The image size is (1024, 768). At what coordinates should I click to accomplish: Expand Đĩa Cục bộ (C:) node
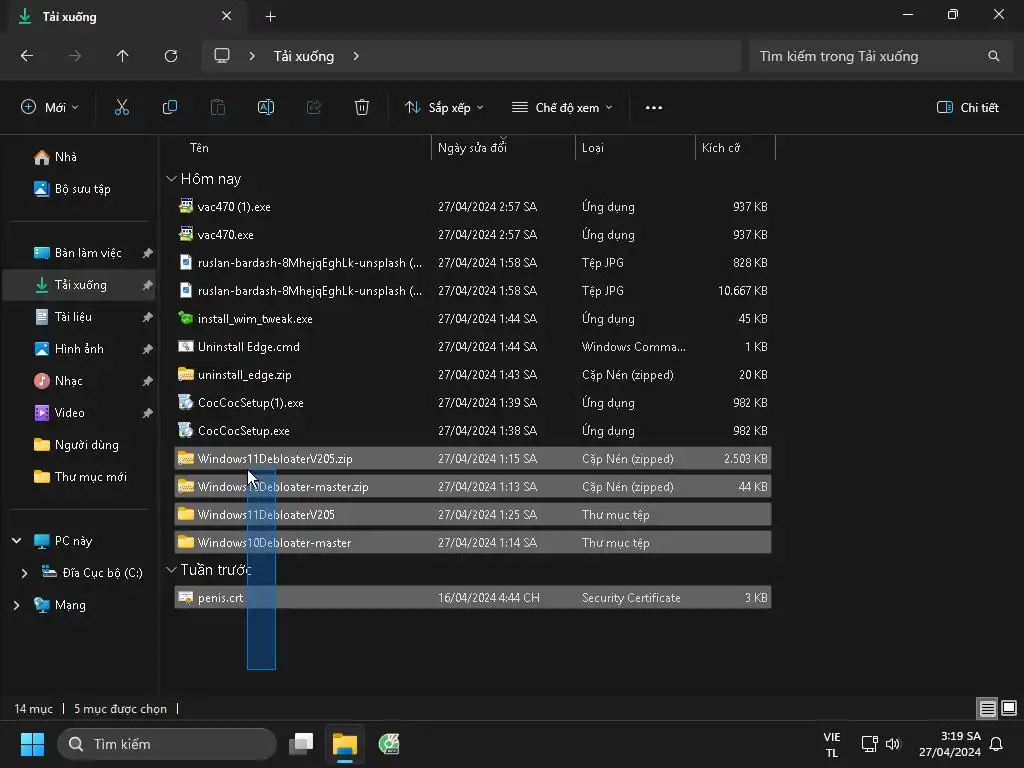point(25,573)
